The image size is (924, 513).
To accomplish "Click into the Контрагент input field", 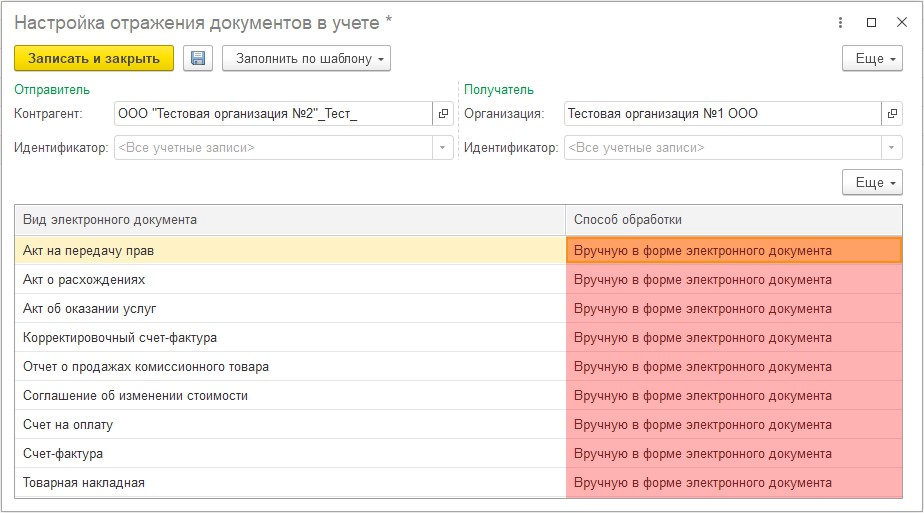I will pos(272,114).
